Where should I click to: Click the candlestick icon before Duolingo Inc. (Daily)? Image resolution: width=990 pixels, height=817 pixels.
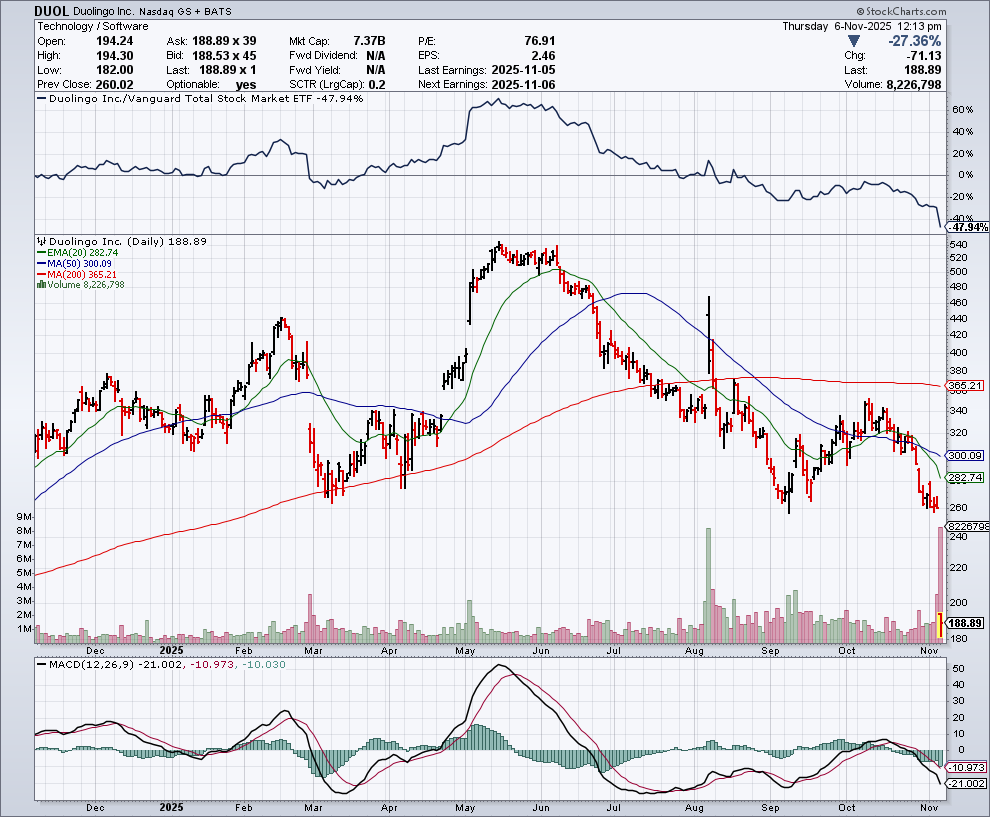[x=40, y=242]
